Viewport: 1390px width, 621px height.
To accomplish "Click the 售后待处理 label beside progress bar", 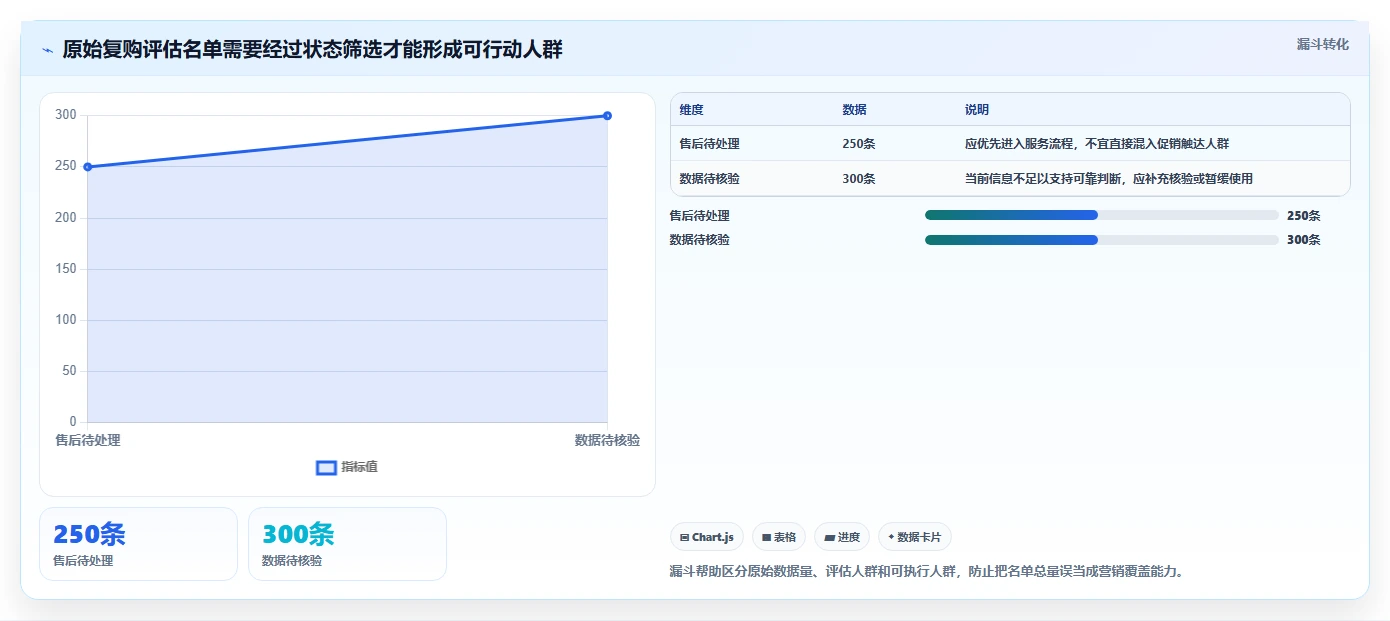I will point(699,216).
